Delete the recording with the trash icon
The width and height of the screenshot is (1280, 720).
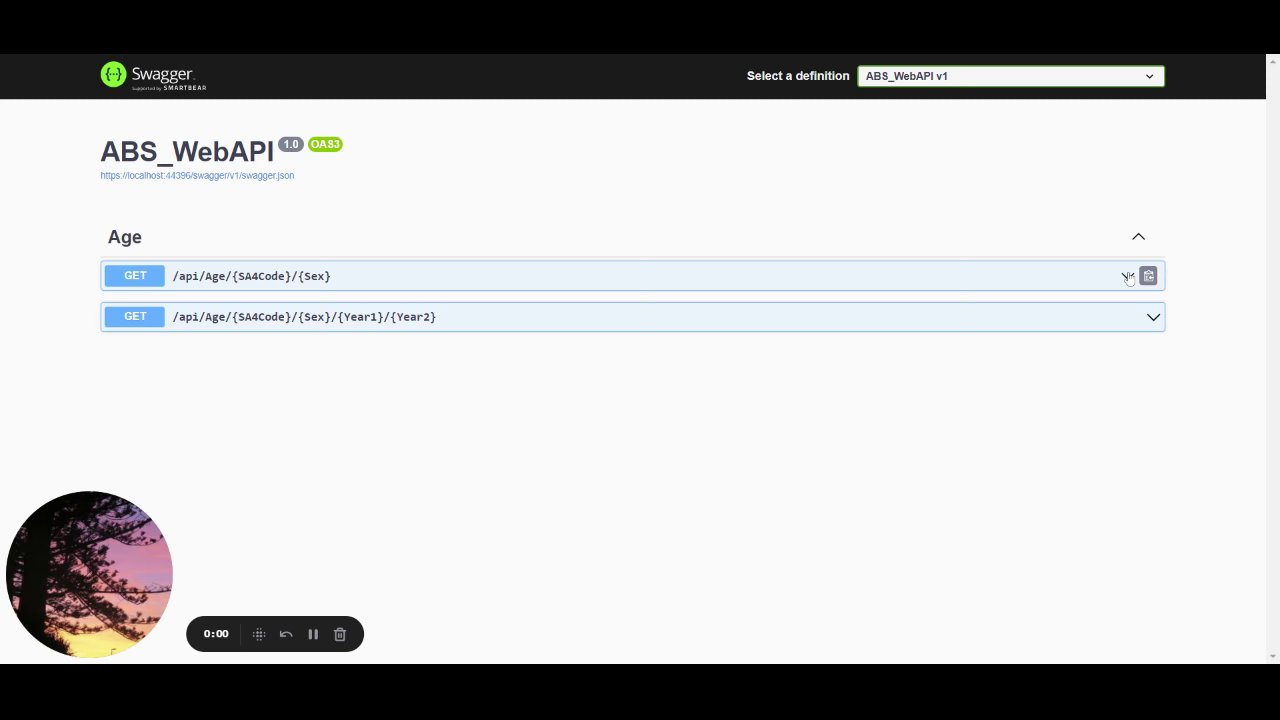tap(340, 634)
